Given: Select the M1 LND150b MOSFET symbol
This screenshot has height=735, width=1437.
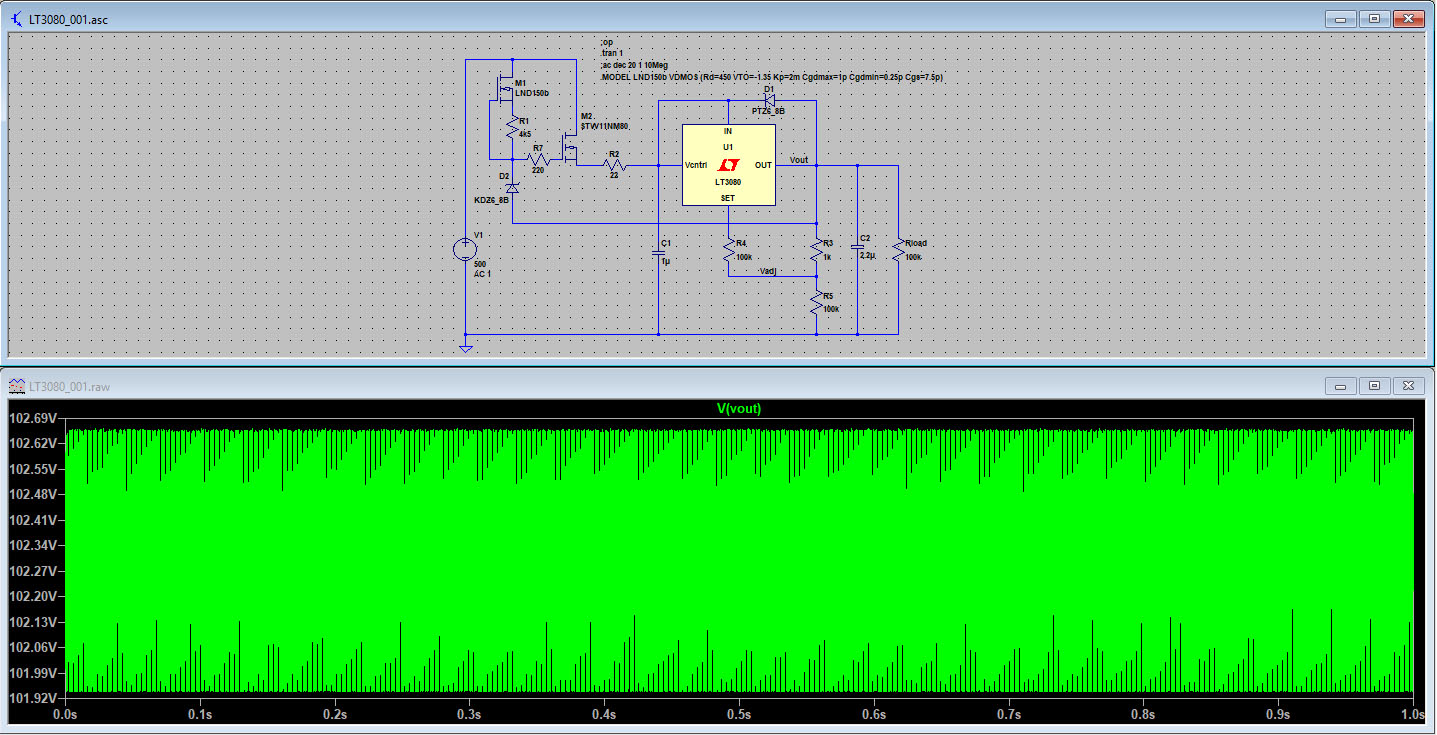Looking at the screenshot, I should (506, 89).
